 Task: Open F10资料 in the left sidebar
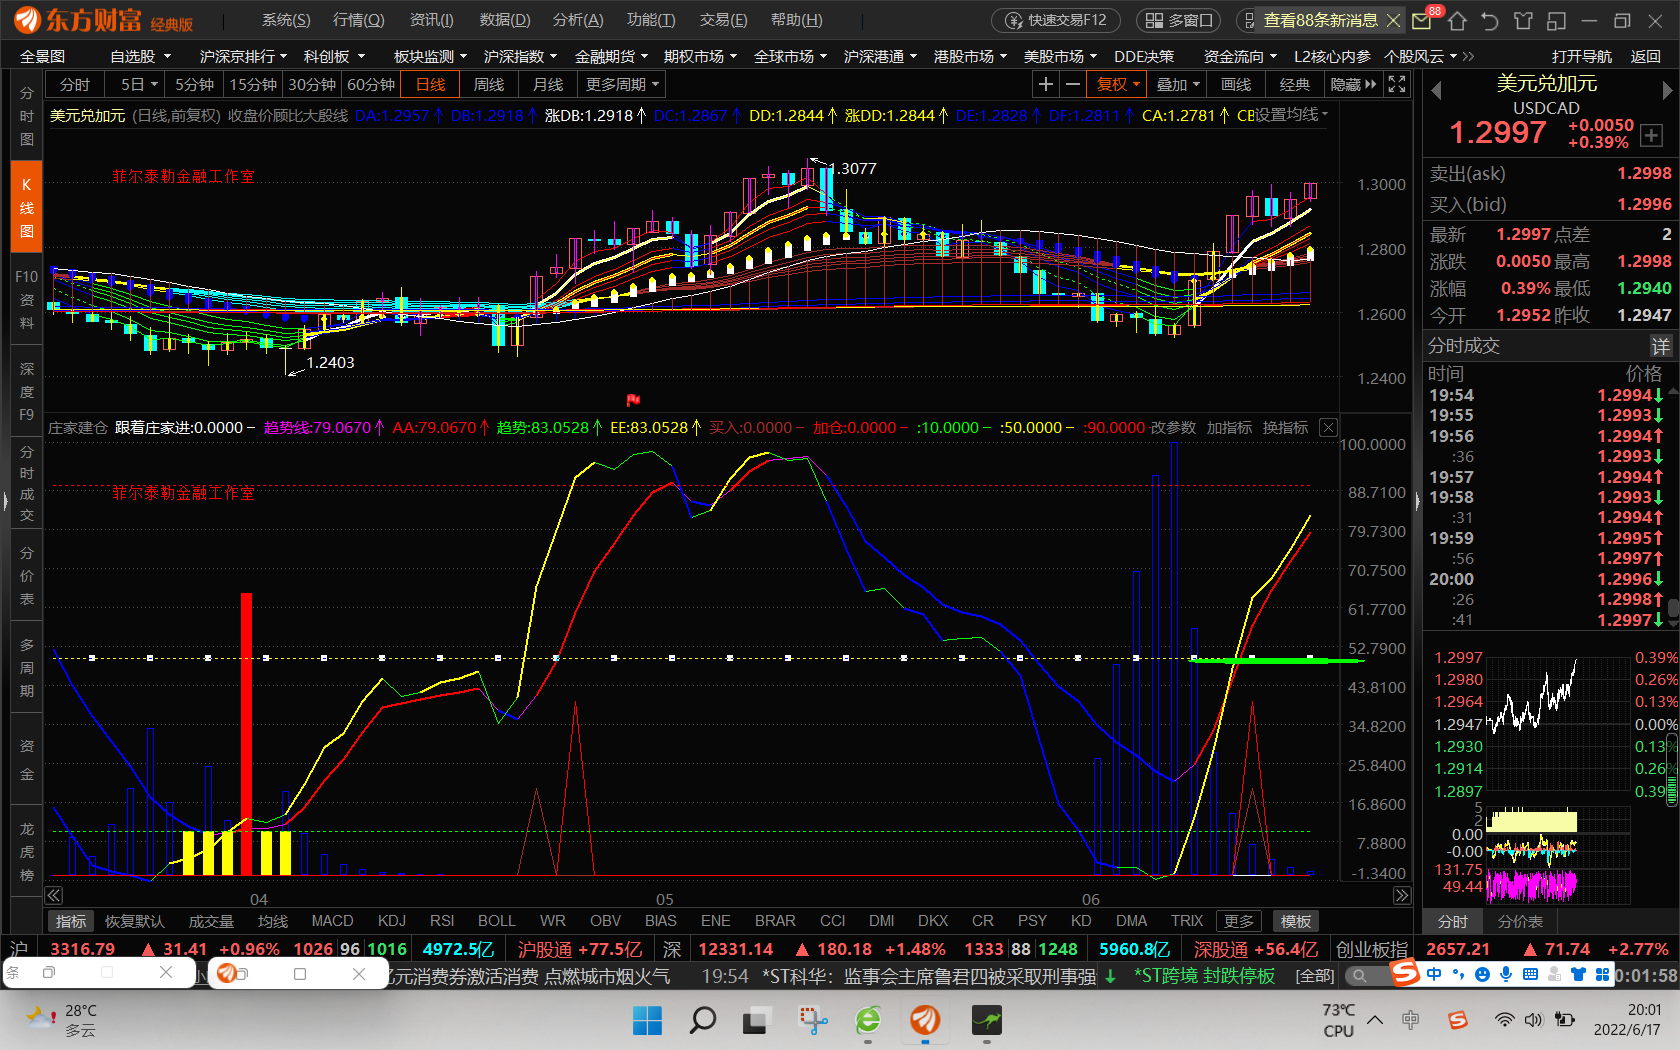tap(26, 299)
